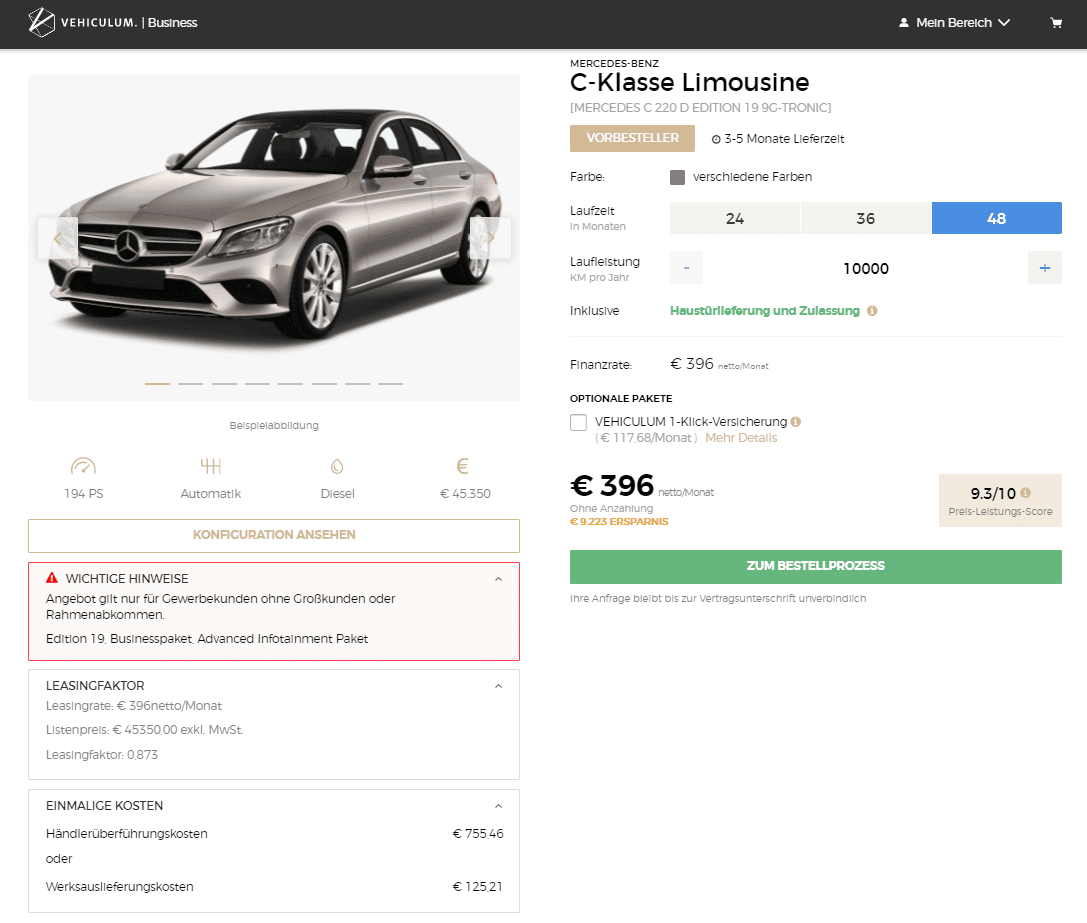
Task: Click the Beispielabbildung caption
Action: click(274, 425)
